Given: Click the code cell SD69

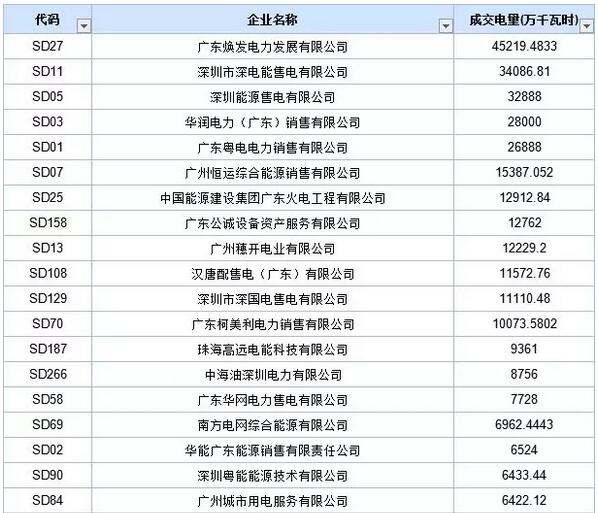Looking at the screenshot, I should point(48,425).
